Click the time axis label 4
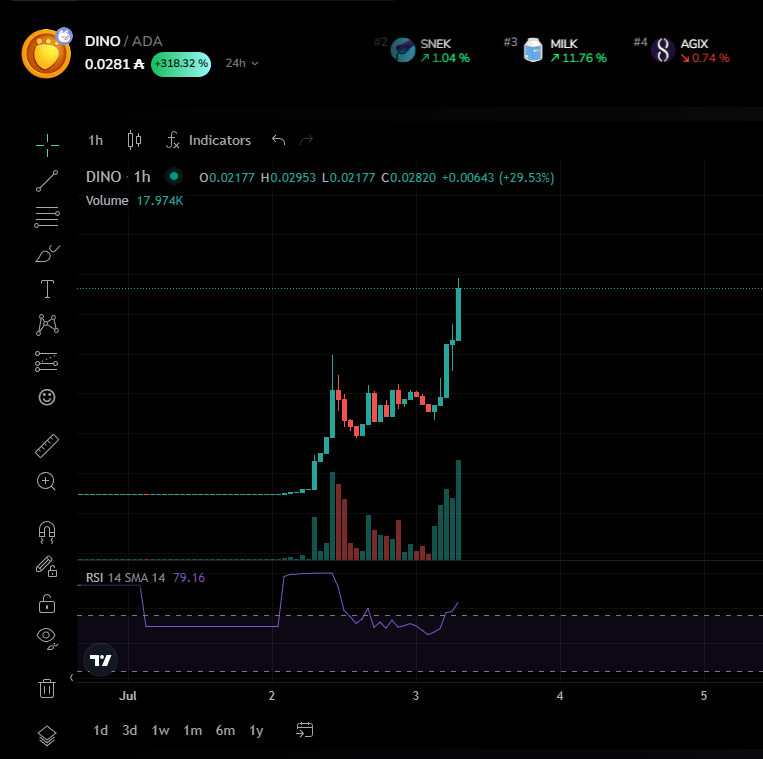The width and height of the screenshot is (763, 759). click(560, 696)
